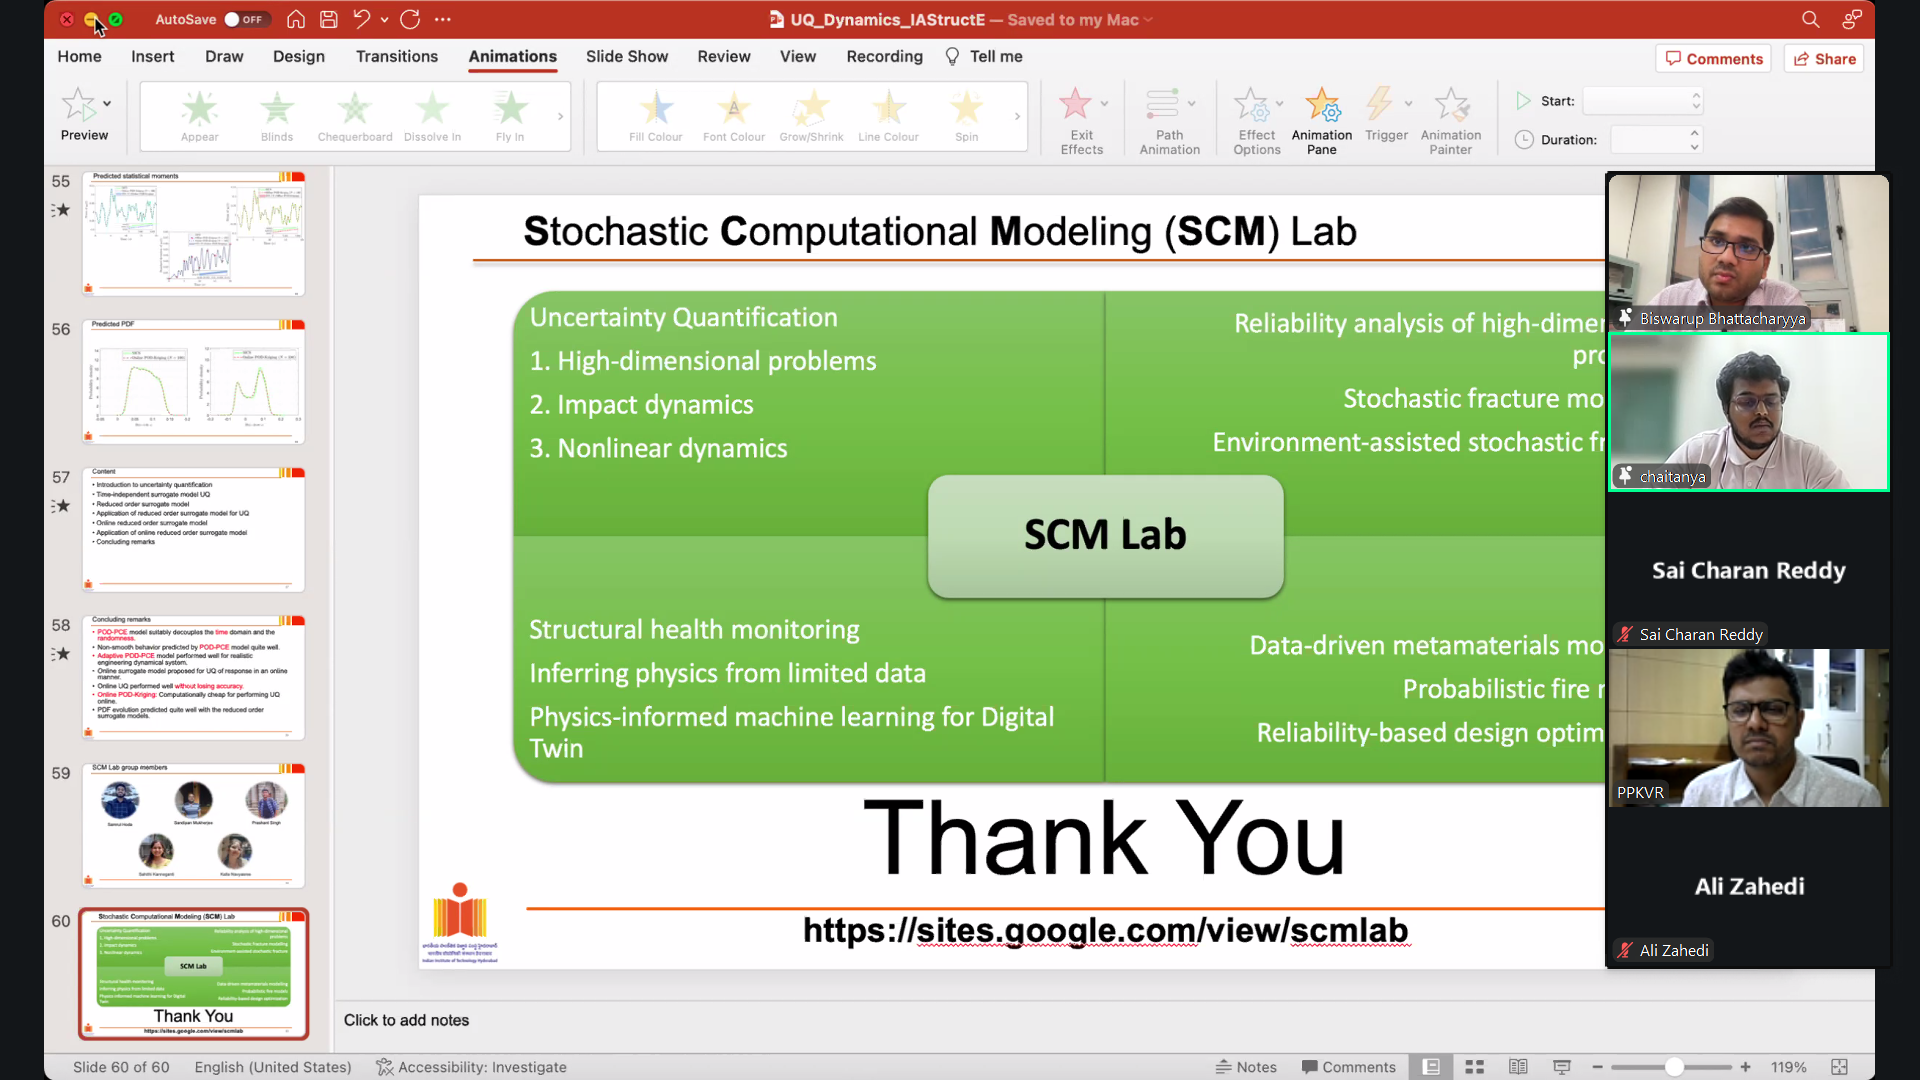1920x1080 pixels.
Task: Toggle Normal view button in status bar
Action: point(1431,1067)
